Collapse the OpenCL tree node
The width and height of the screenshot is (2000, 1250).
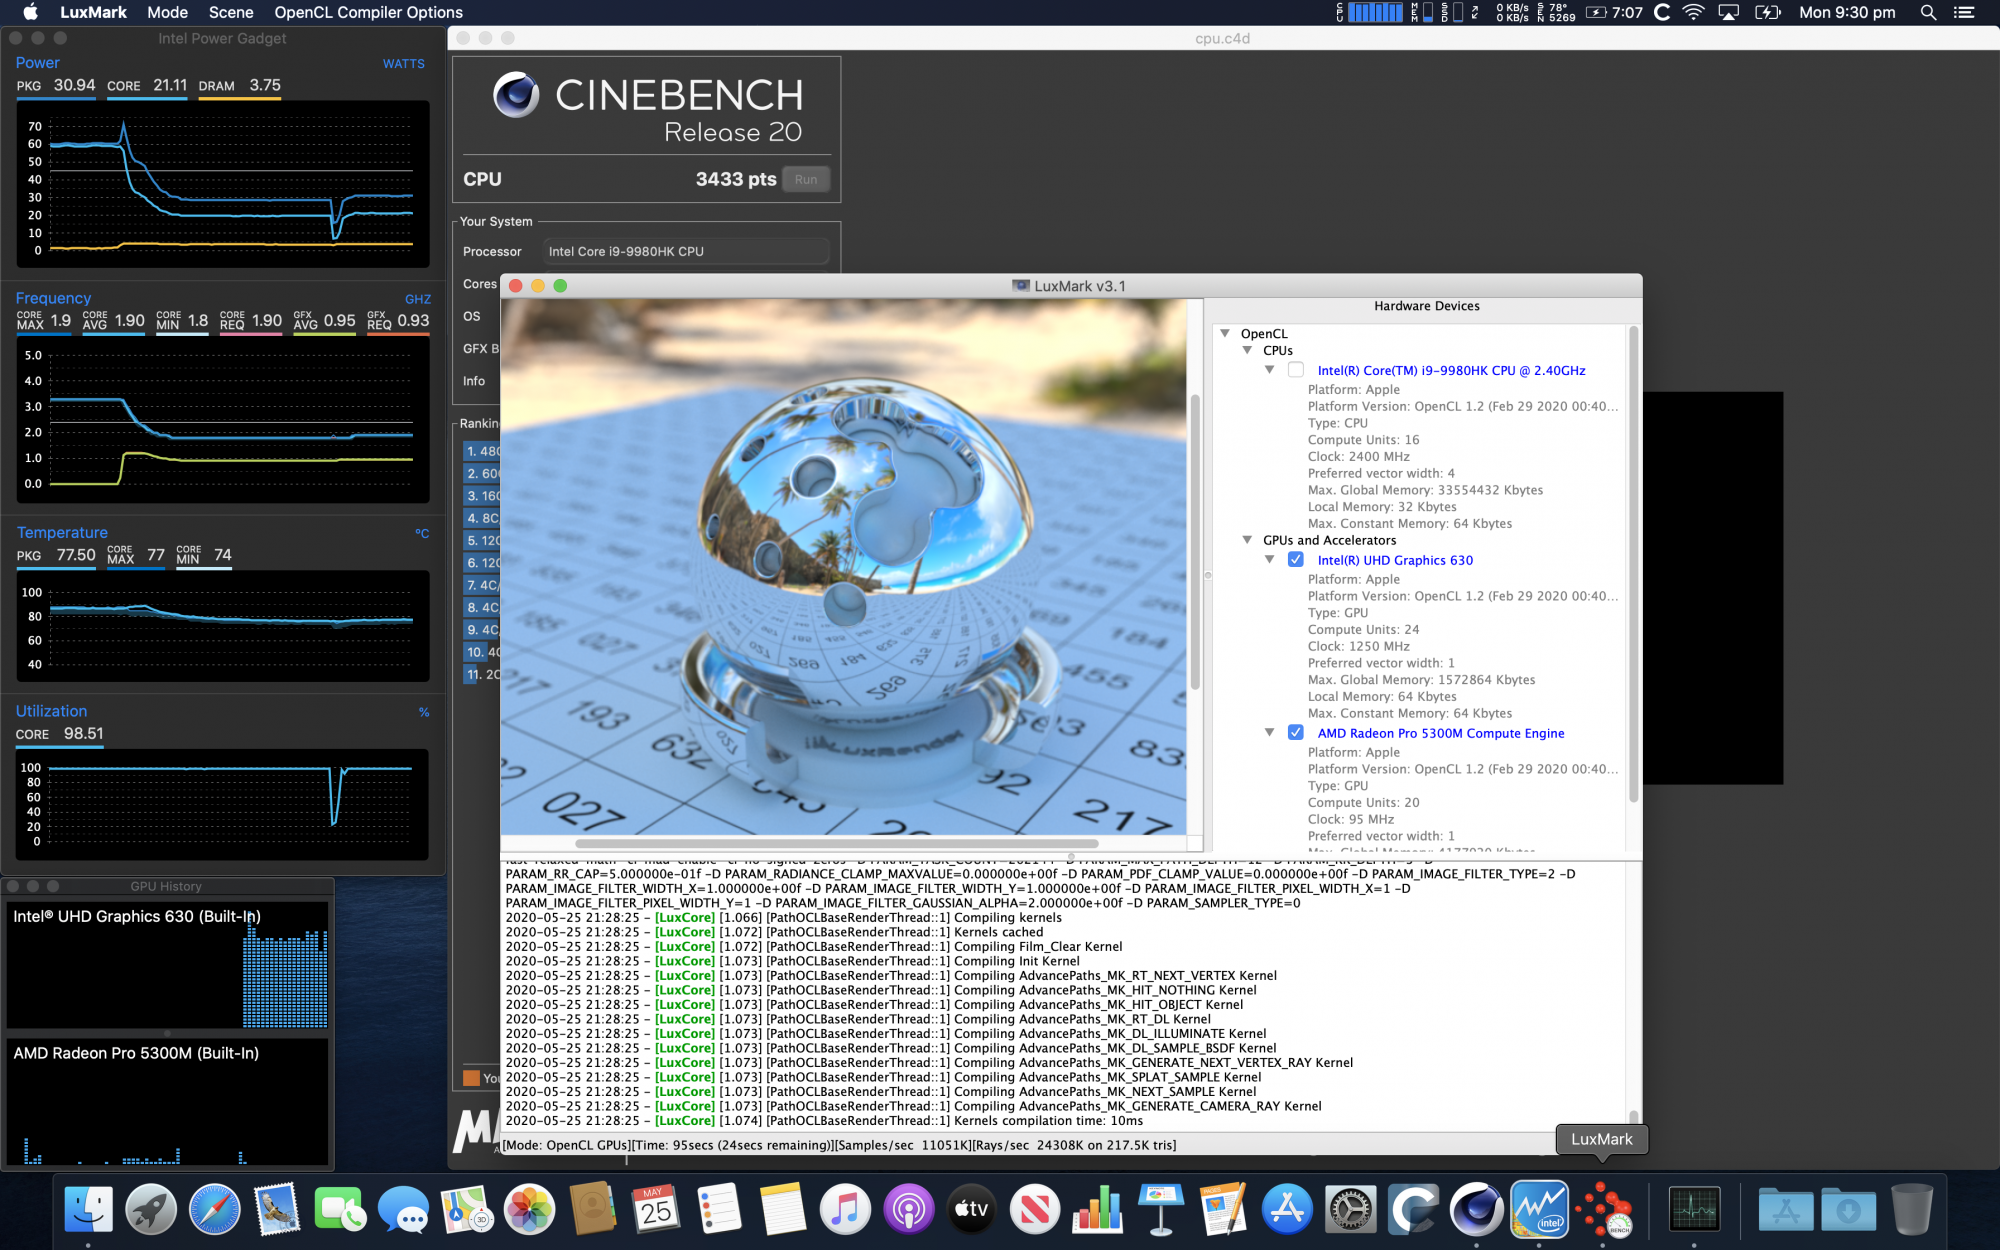pyautogui.click(x=1225, y=334)
